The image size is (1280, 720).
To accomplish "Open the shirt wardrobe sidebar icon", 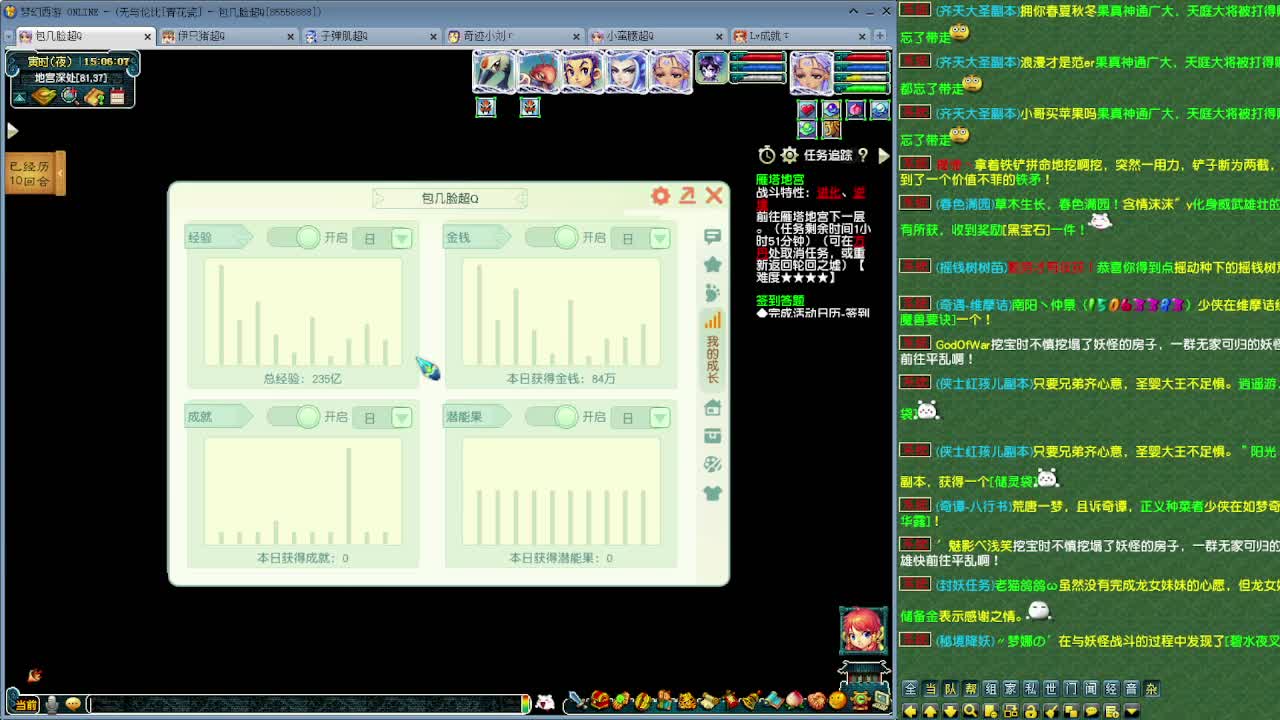I will point(712,493).
